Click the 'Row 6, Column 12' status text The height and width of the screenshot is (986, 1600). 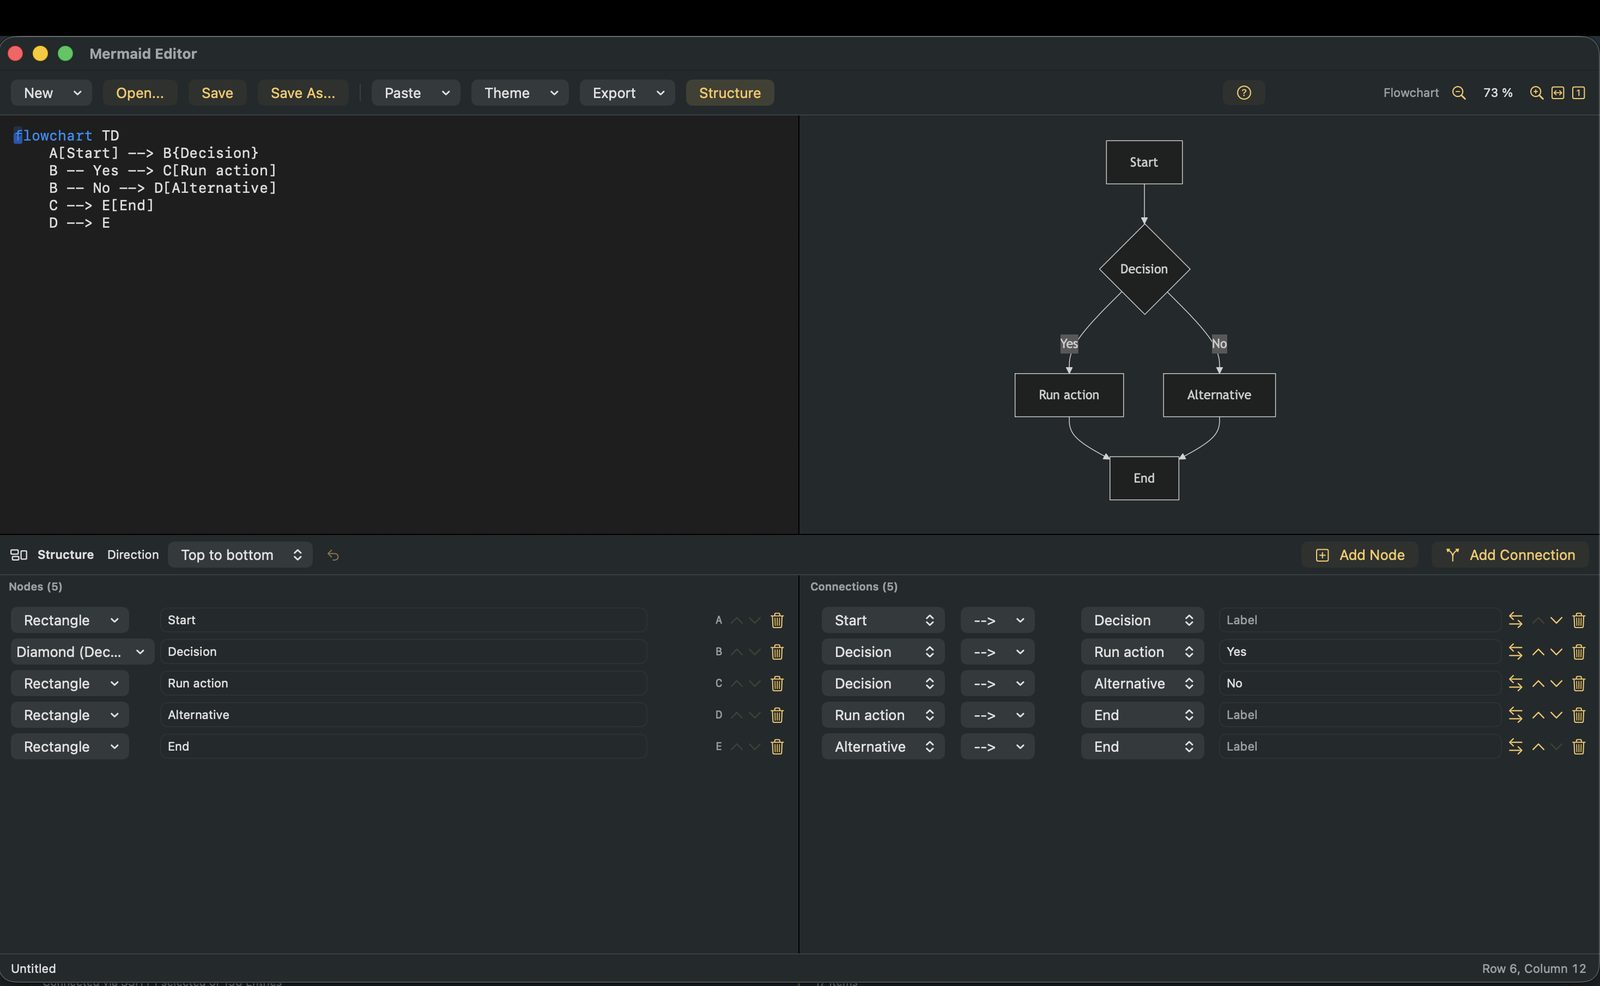tap(1534, 969)
